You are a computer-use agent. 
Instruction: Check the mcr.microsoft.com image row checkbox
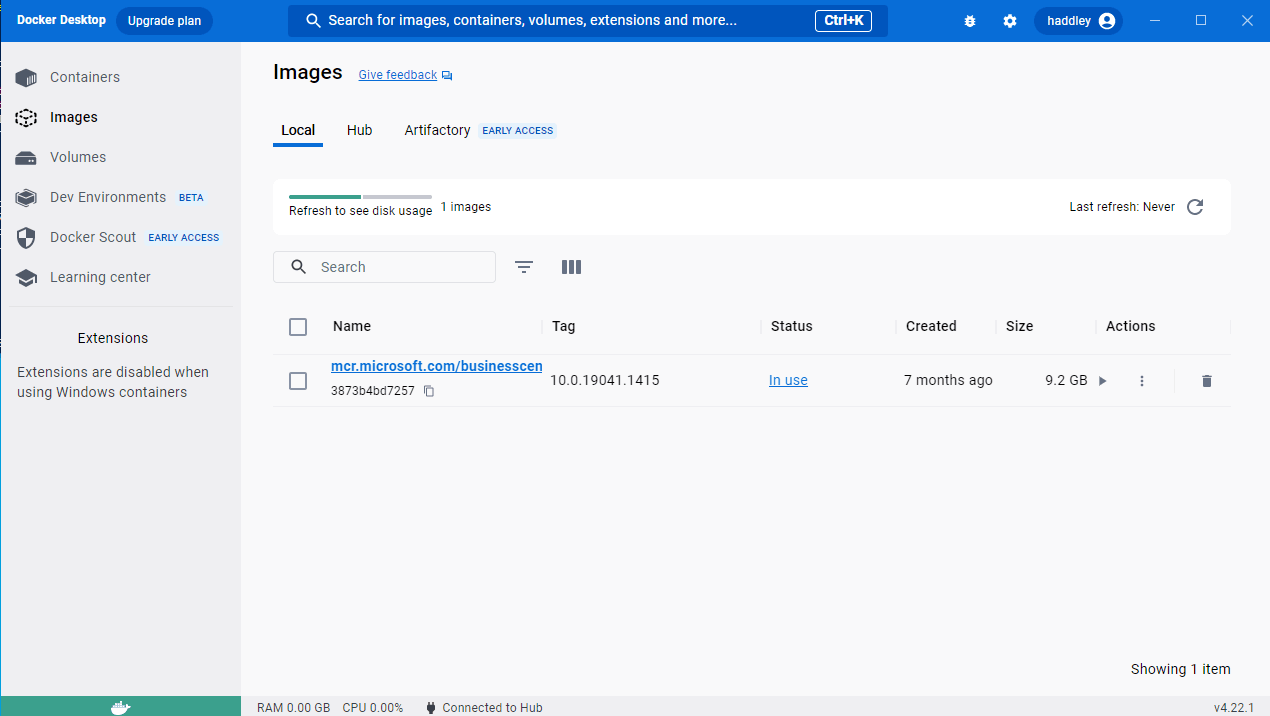[x=298, y=381]
